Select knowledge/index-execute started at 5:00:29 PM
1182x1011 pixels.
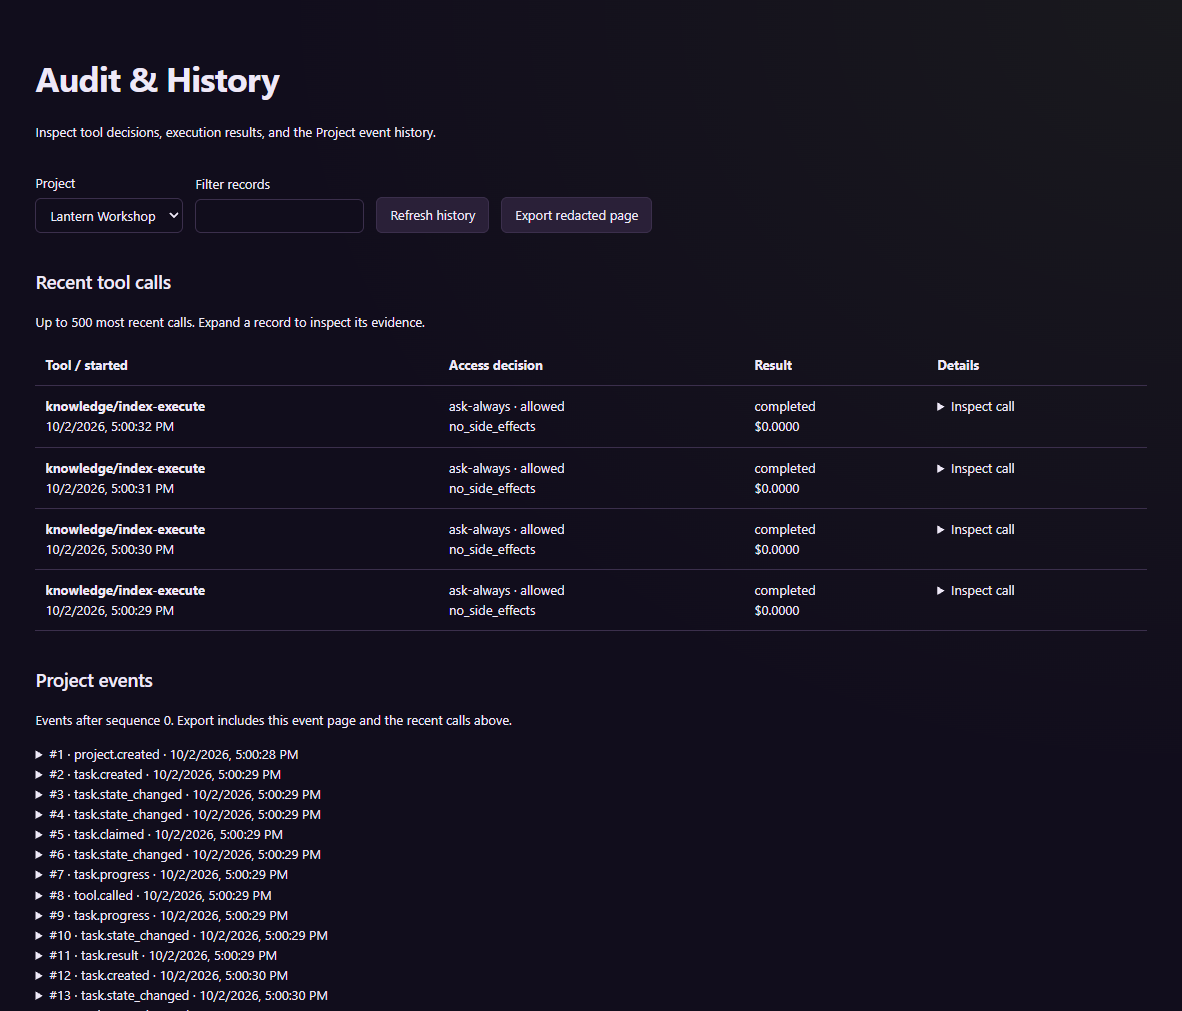pyautogui.click(x=125, y=590)
